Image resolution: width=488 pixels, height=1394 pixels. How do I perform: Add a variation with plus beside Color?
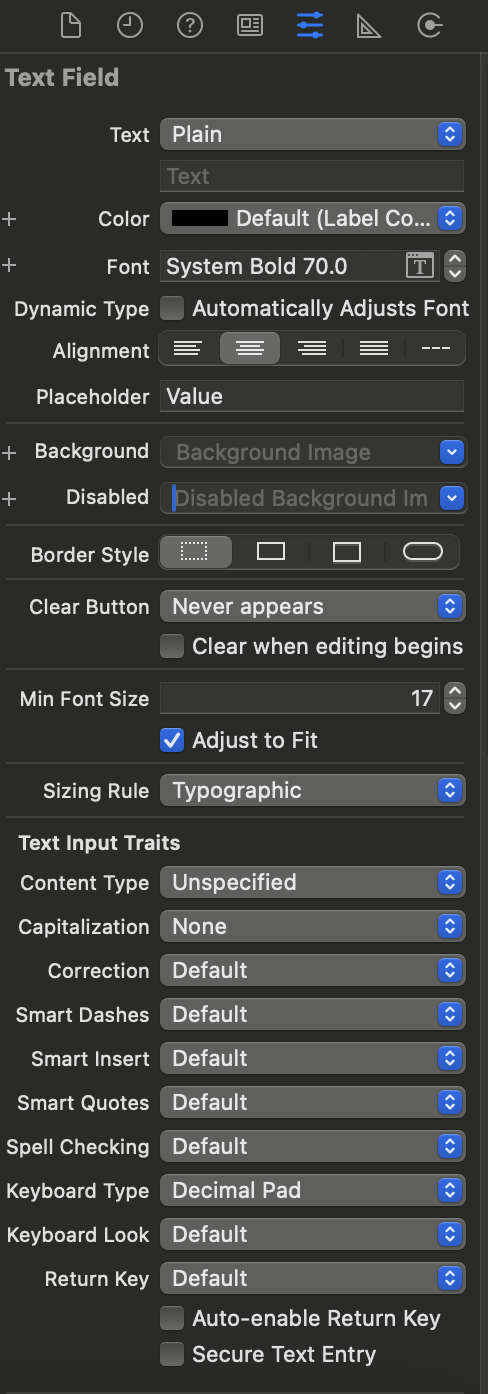tap(10, 218)
